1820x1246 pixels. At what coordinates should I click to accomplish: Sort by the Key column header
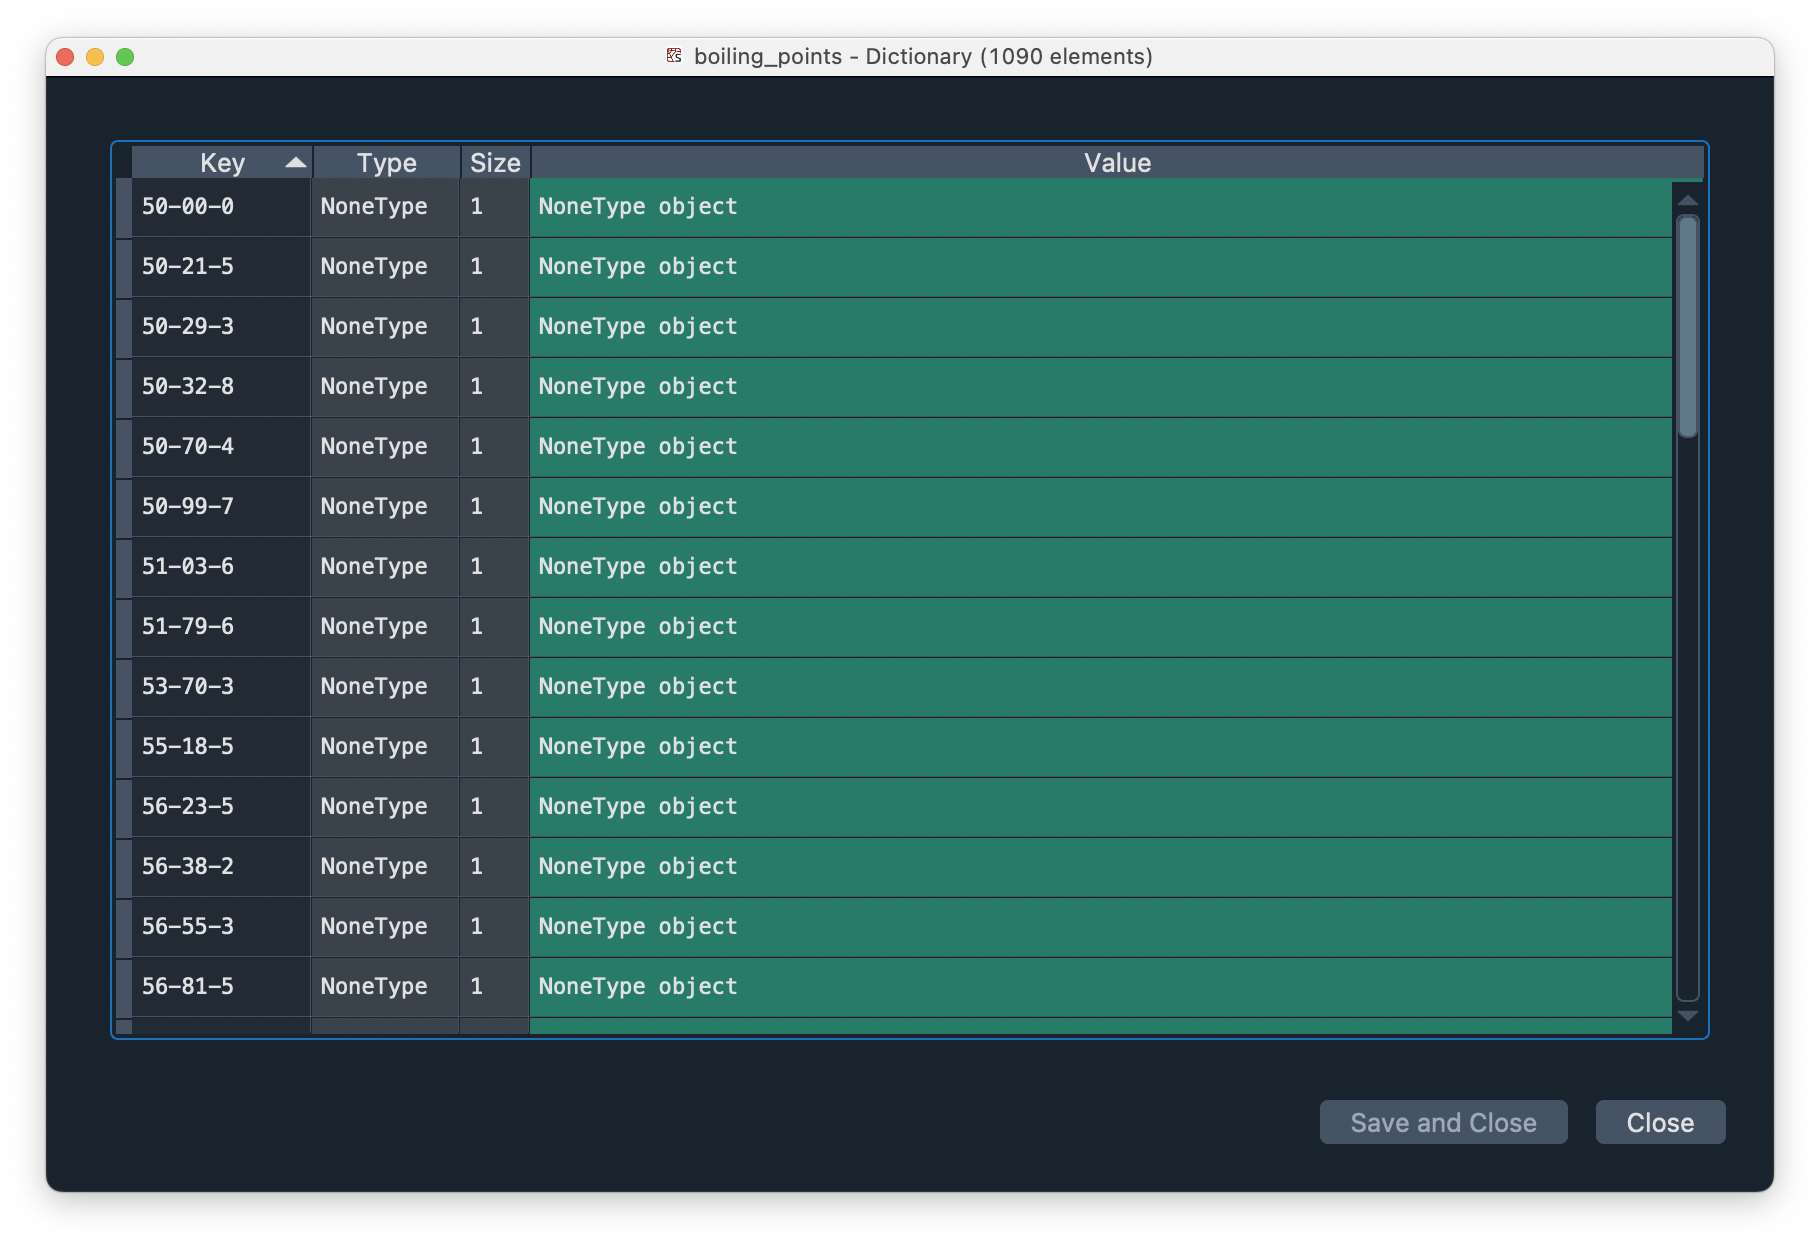click(222, 162)
